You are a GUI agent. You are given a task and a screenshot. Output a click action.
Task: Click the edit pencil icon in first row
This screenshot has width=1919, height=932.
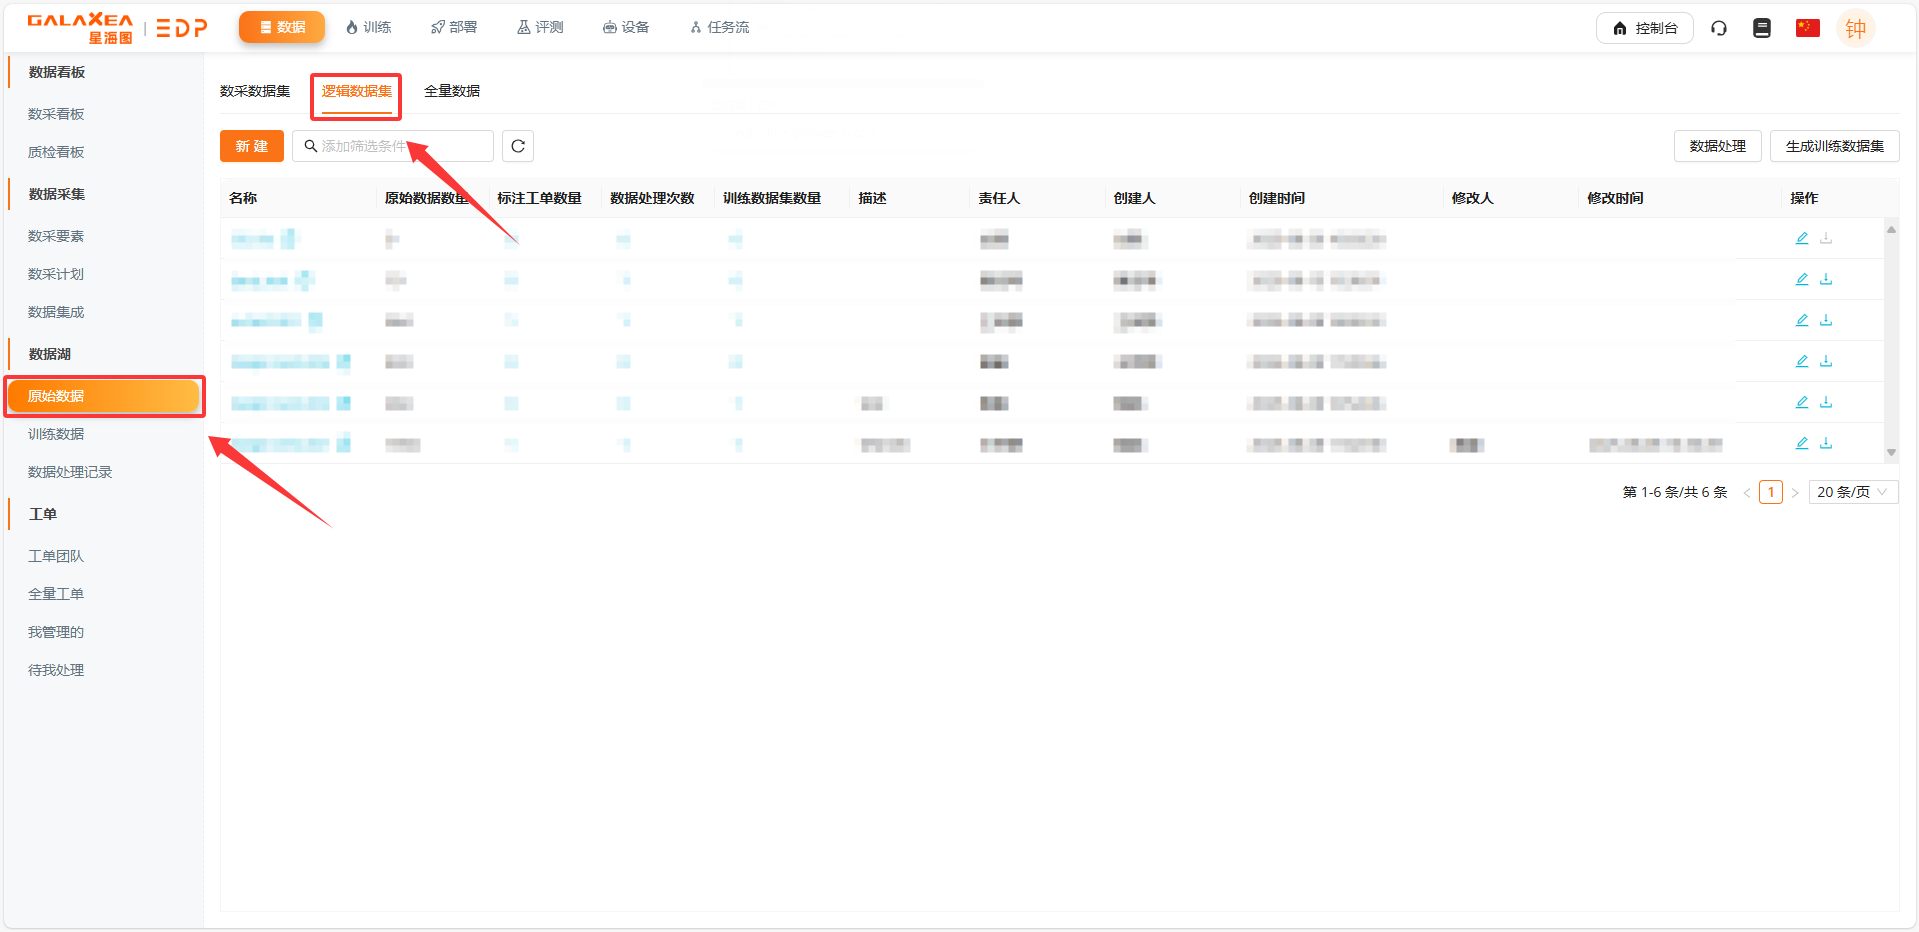click(x=1802, y=238)
